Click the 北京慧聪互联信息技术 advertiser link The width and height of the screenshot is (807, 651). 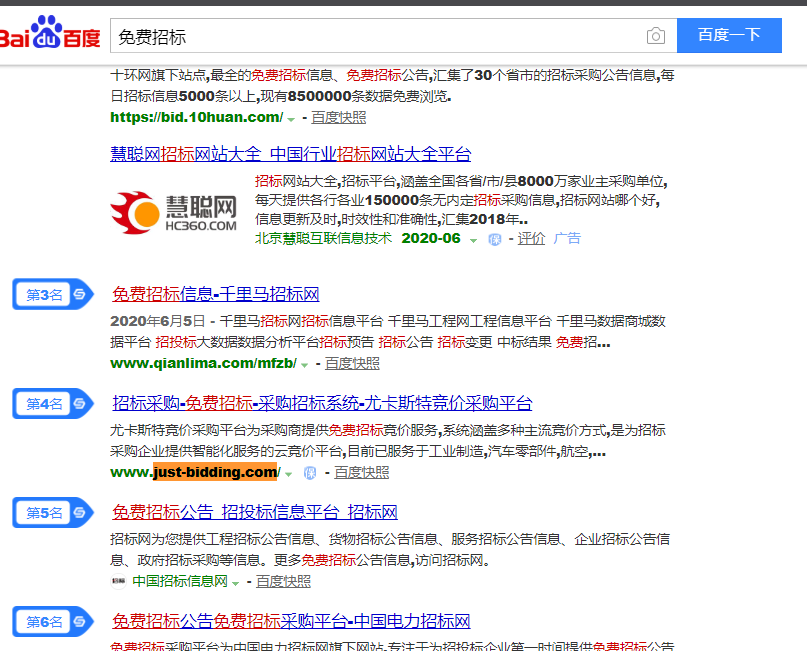pos(324,238)
